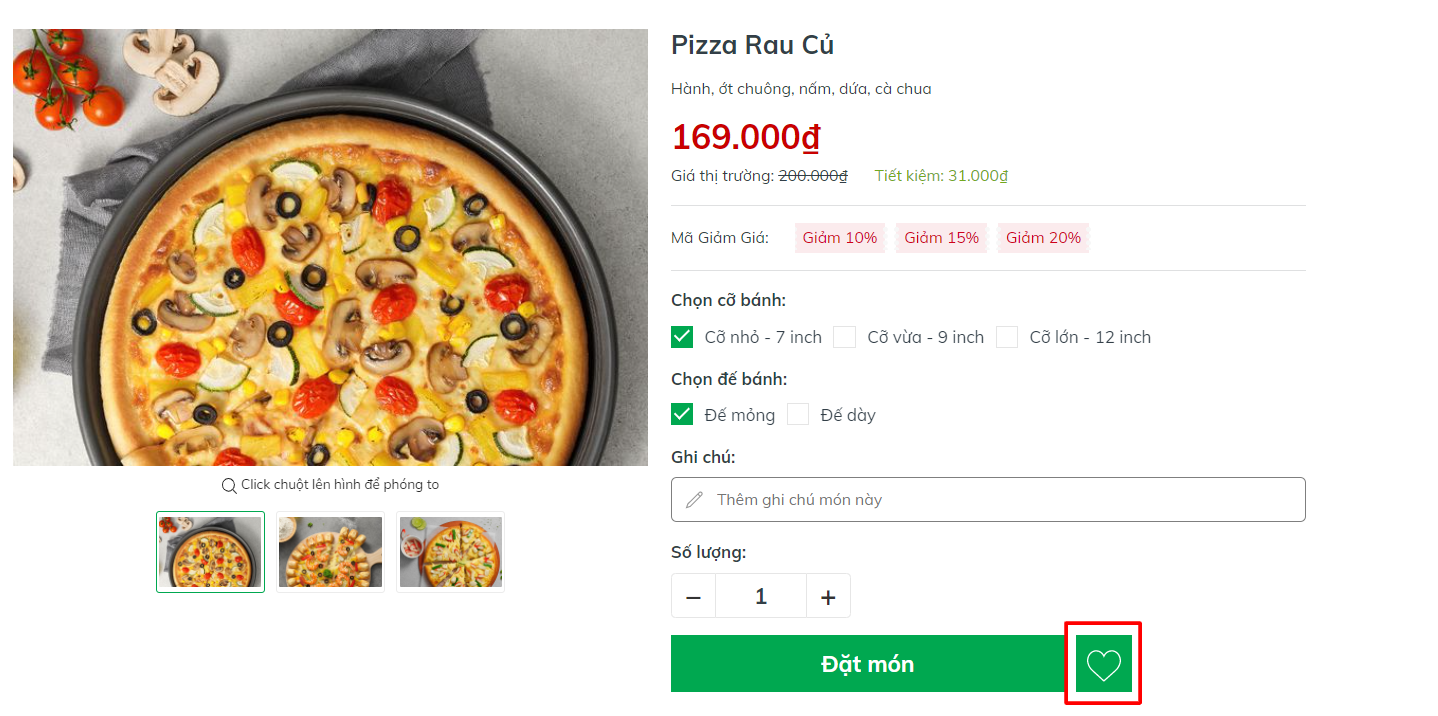Enable the Cỡ lớn - 12 inch checkbox

click(1007, 337)
